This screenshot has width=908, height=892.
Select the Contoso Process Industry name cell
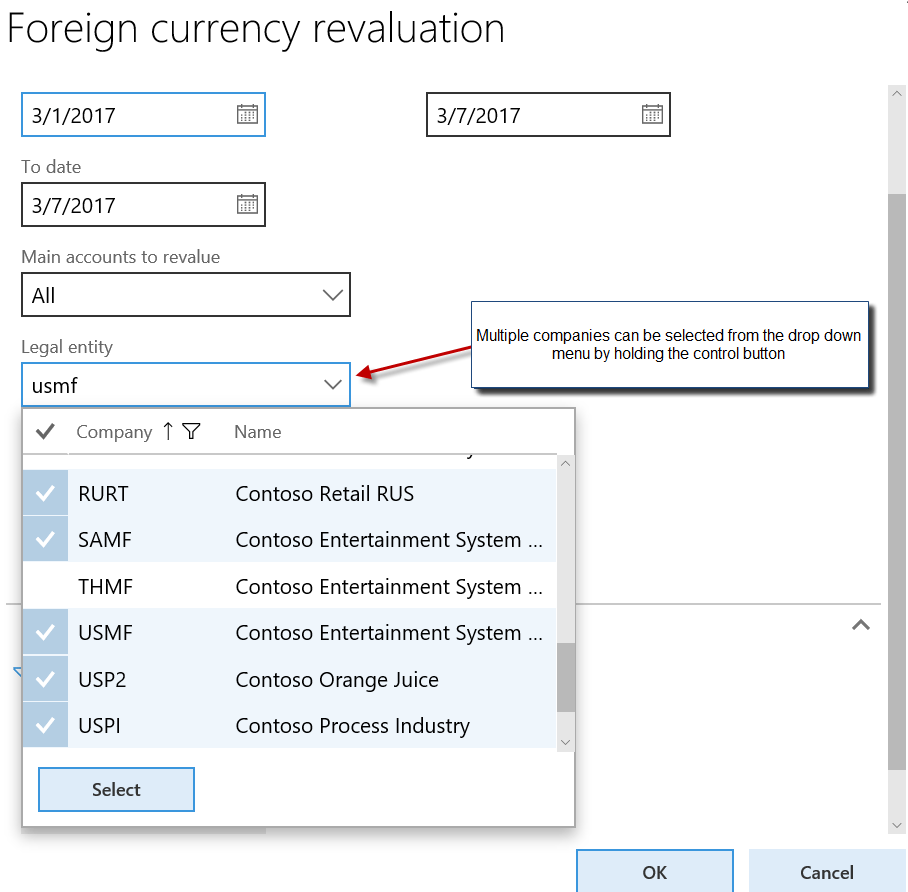pyautogui.click(x=353, y=726)
